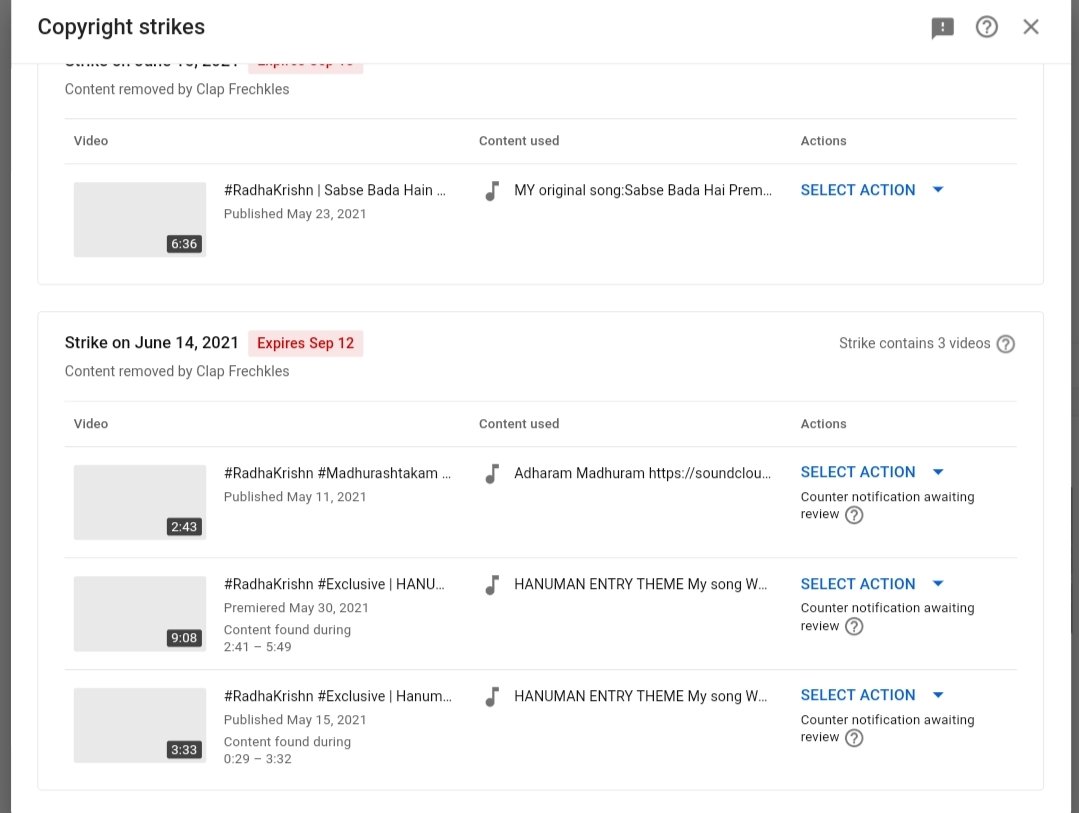Open the 2:43 video thumbnail
1079x813 pixels.
(x=140, y=503)
